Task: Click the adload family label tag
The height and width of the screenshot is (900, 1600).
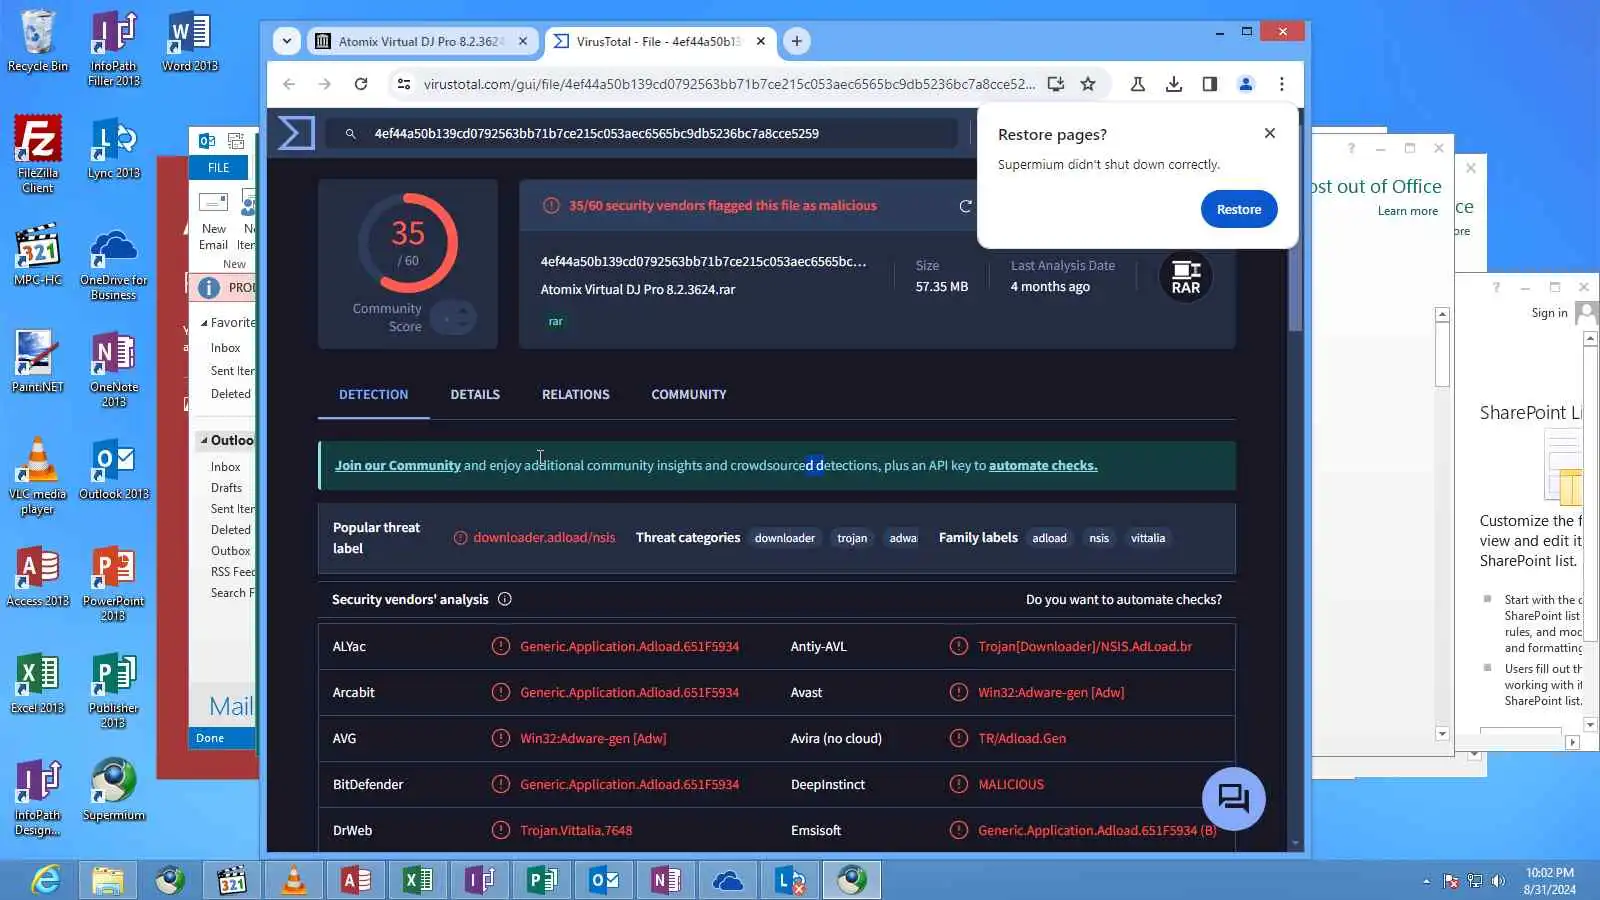Action: point(1049,538)
